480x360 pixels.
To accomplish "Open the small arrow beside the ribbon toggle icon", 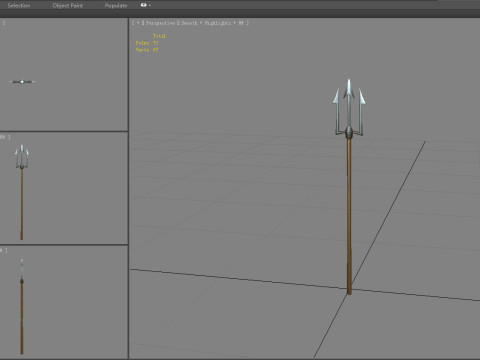I will pos(150,5).
